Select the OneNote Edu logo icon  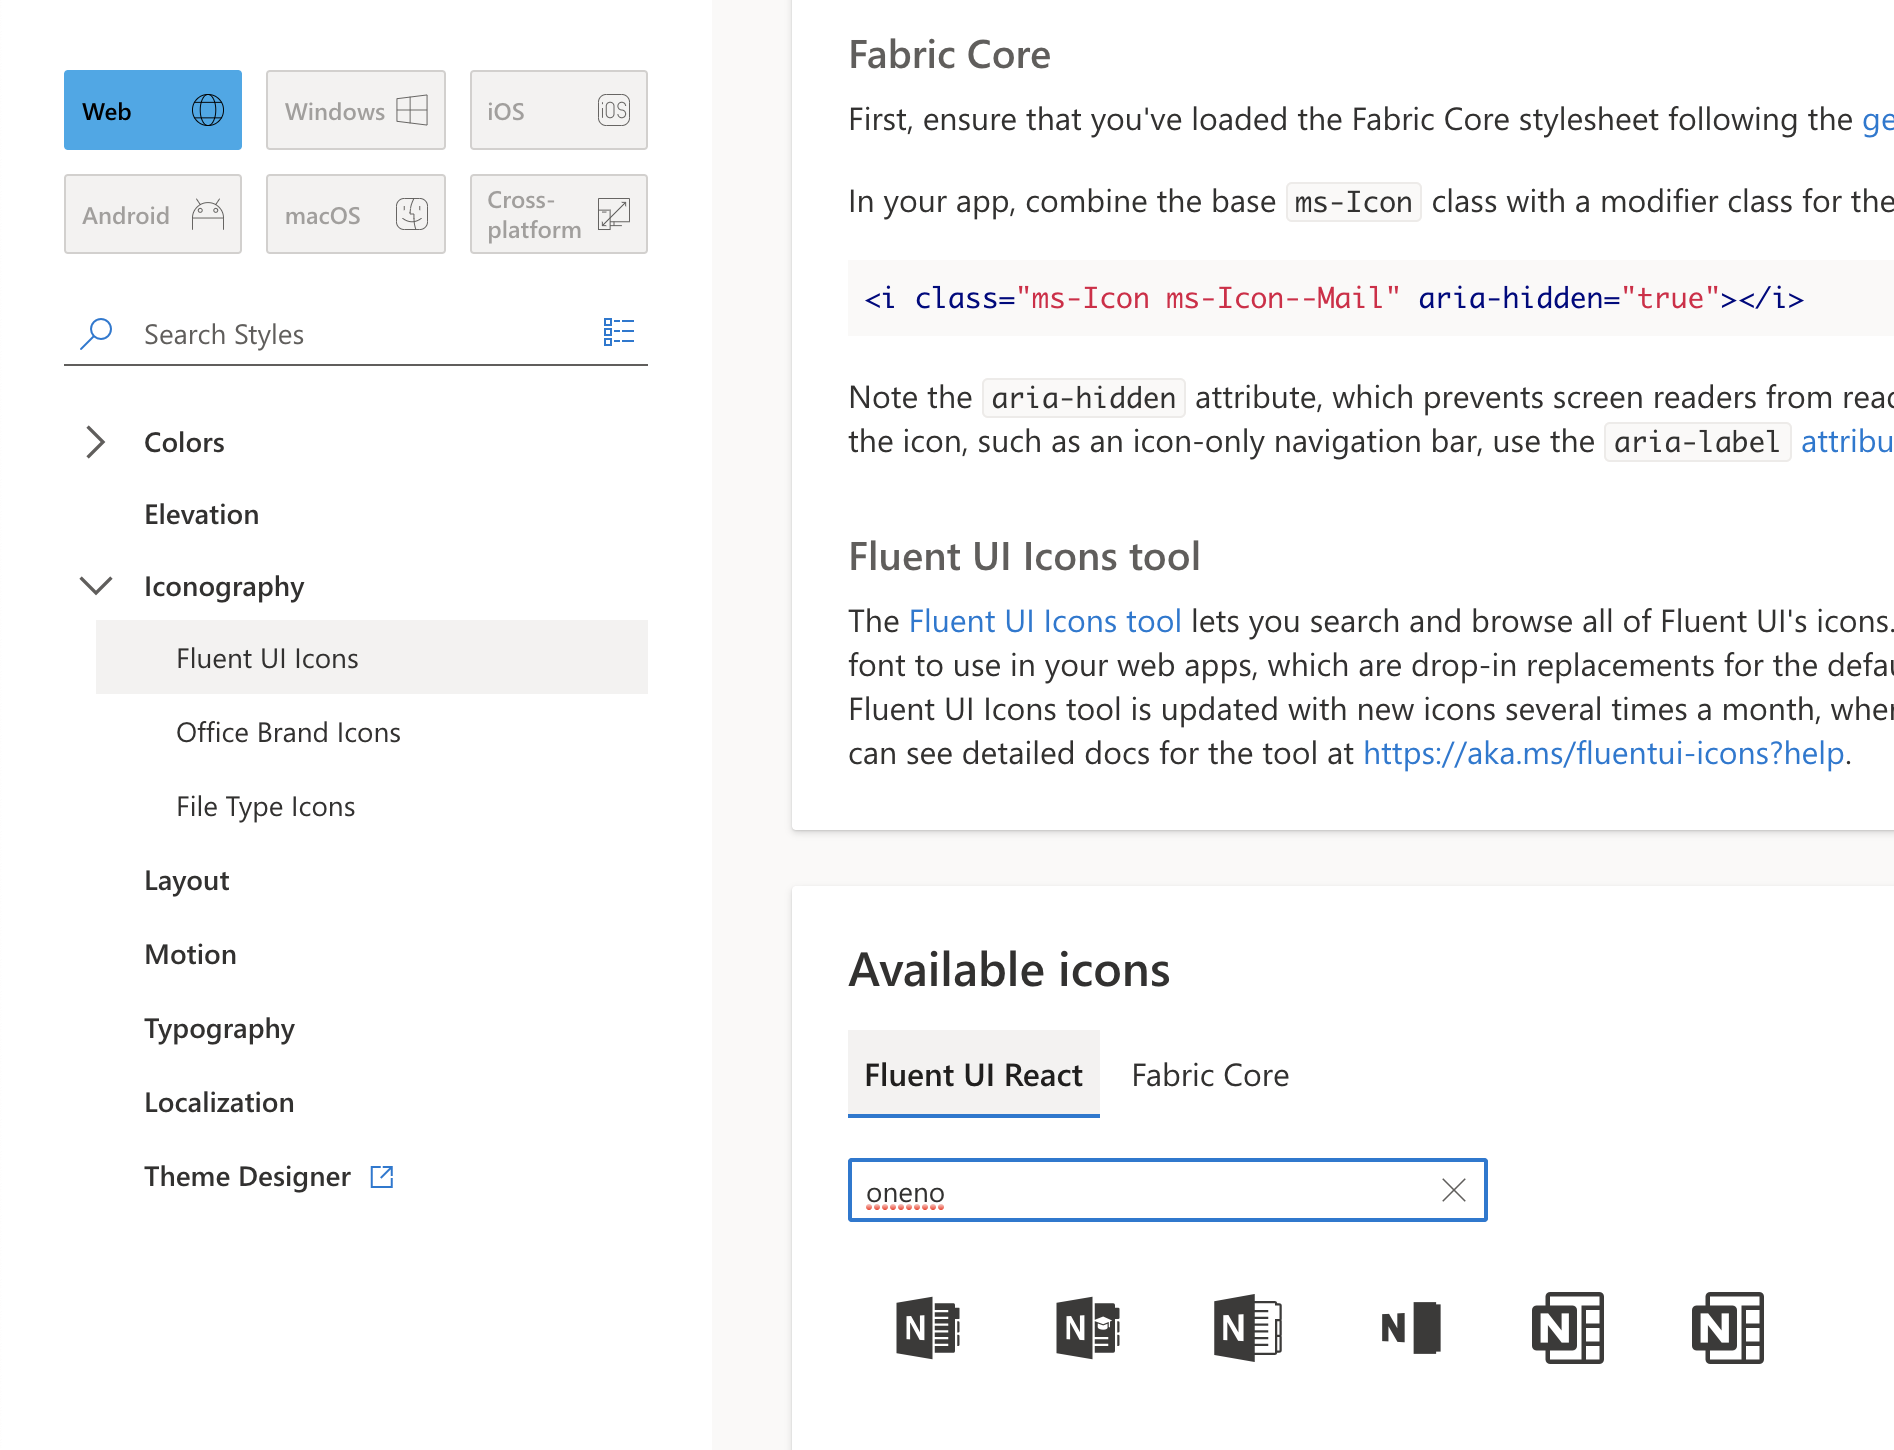pyautogui.click(x=1088, y=1328)
